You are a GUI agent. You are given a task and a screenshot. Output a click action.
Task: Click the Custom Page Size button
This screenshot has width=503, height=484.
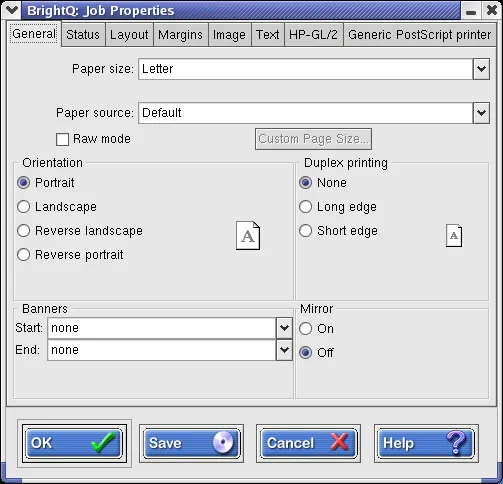click(x=313, y=139)
